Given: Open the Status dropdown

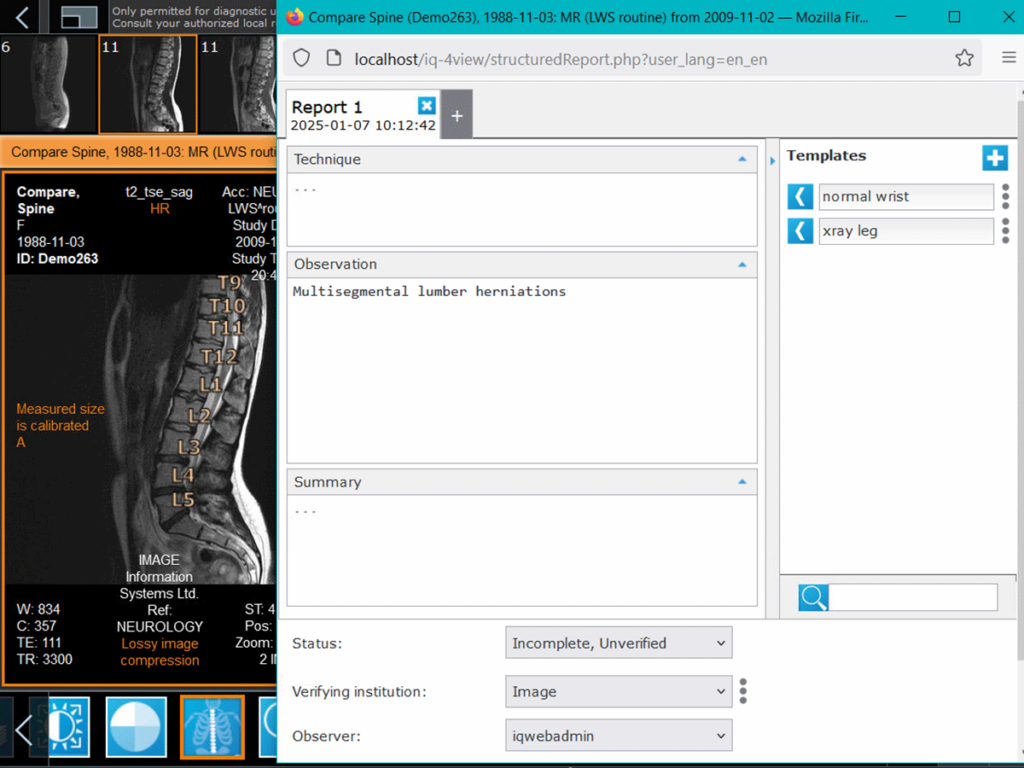Looking at the screenshot, I should pos(618,643).
